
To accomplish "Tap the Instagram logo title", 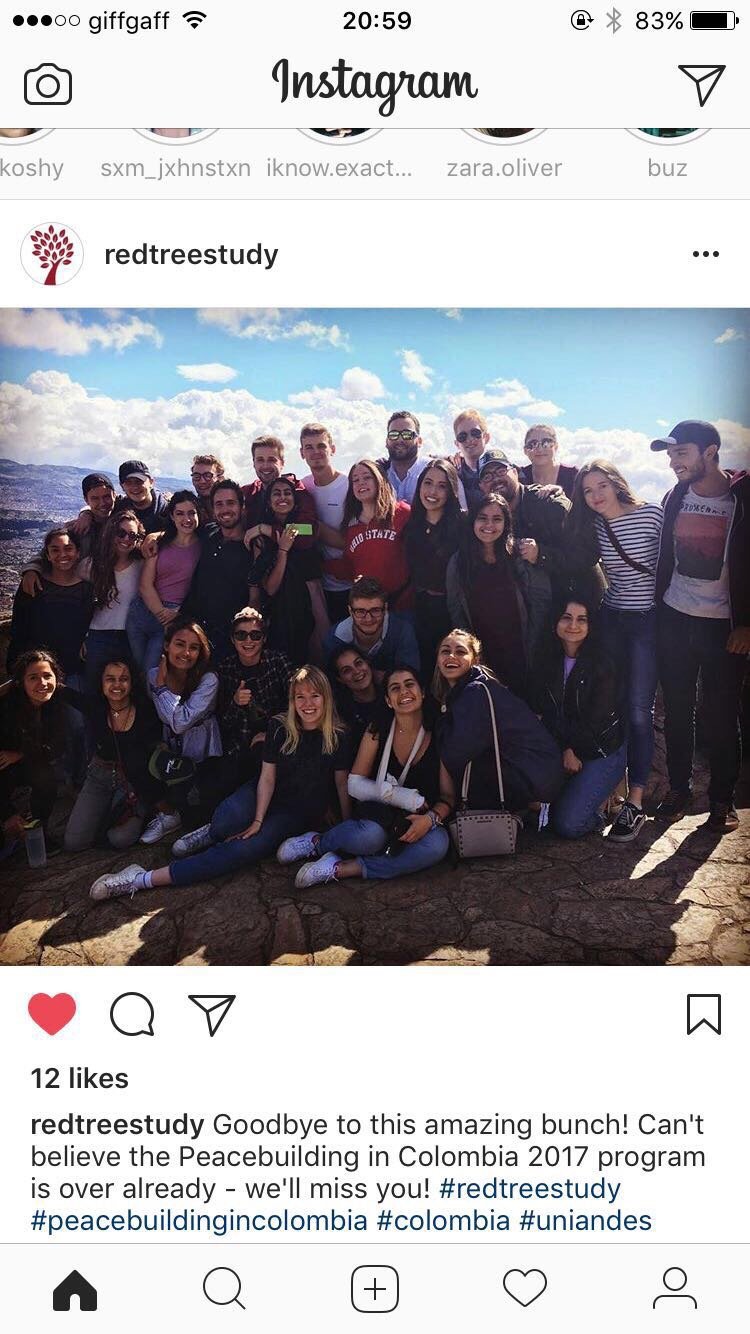I will [375, 84].
